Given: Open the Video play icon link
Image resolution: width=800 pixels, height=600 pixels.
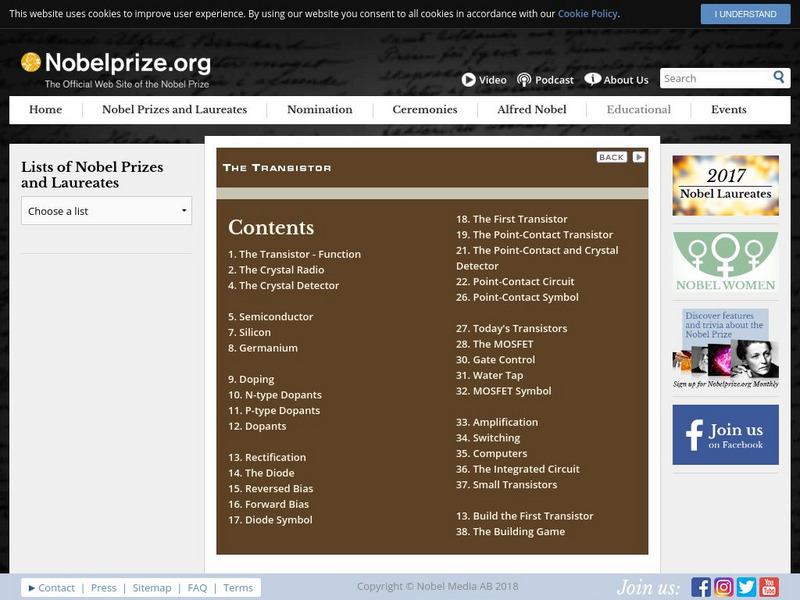Looking at the screenshot, I should tap(468, 80).
